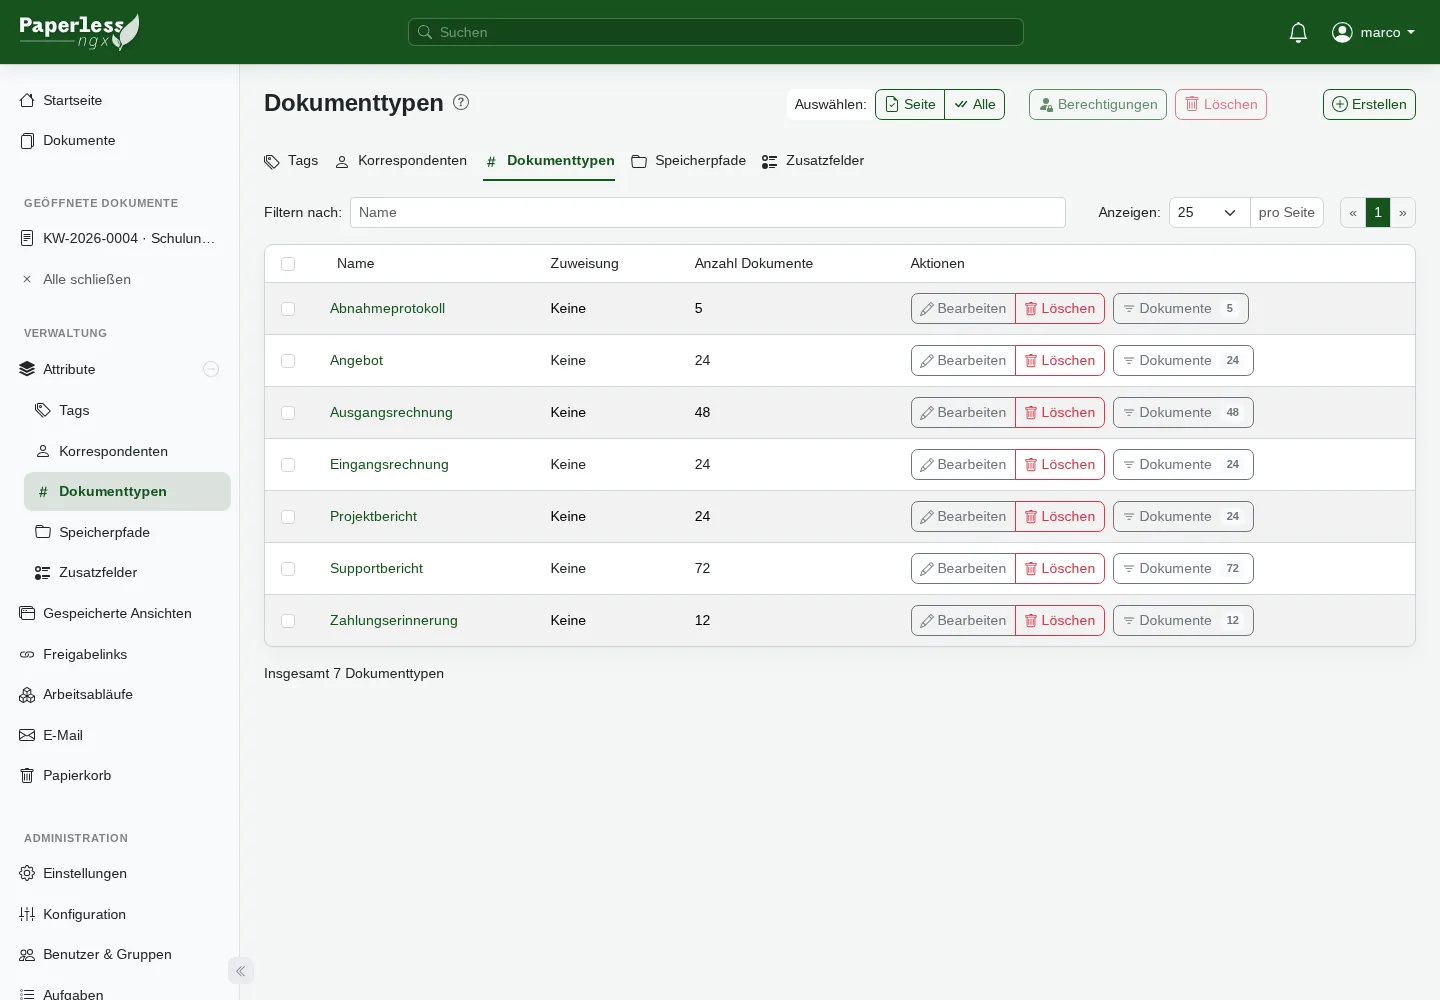Filter documents by Projektbericht type

tap(1183, 517)
